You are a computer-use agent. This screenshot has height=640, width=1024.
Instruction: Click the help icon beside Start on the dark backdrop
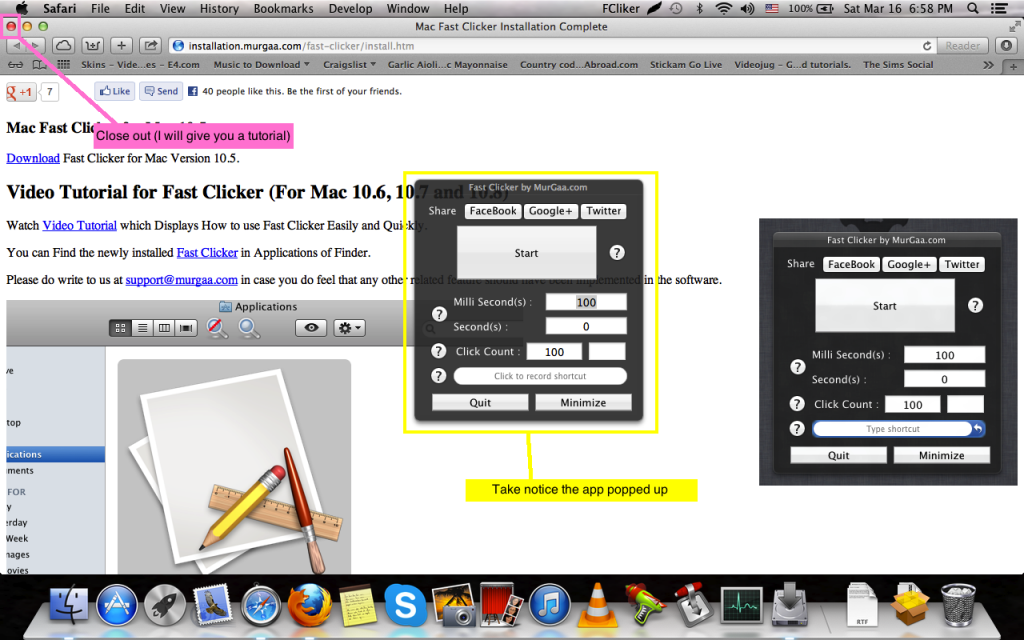click(975, 306)
